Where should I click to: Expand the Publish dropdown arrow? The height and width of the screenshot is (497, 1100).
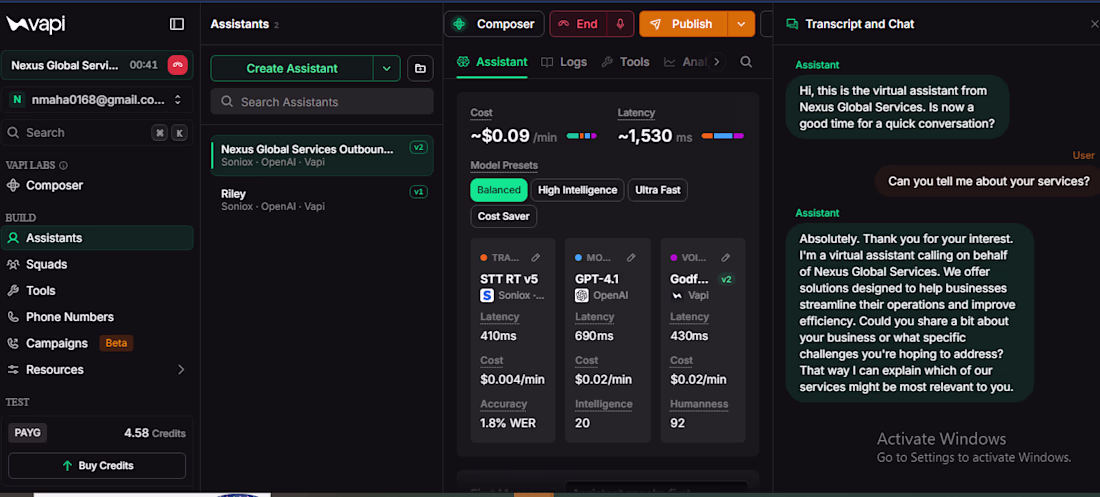(x=742, y=24)
